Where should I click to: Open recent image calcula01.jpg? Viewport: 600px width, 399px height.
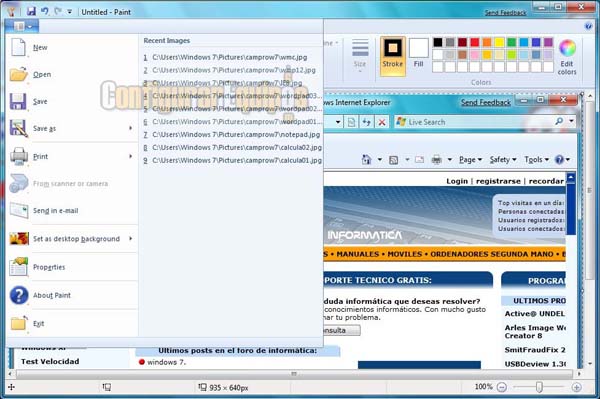pyautogui.click(x=233, y=161)
